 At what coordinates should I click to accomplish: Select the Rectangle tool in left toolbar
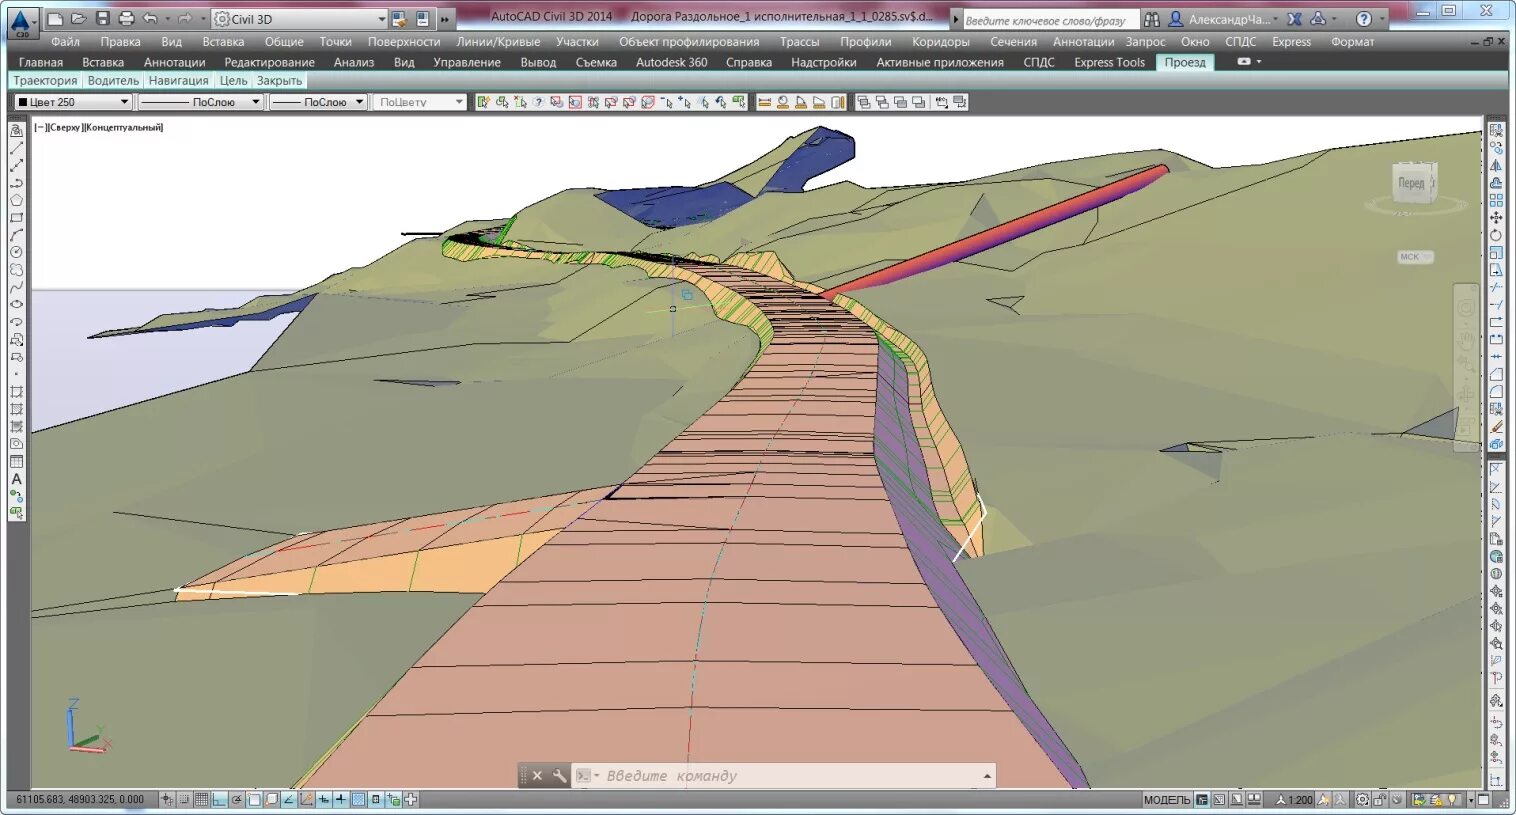tap(16, 217)
